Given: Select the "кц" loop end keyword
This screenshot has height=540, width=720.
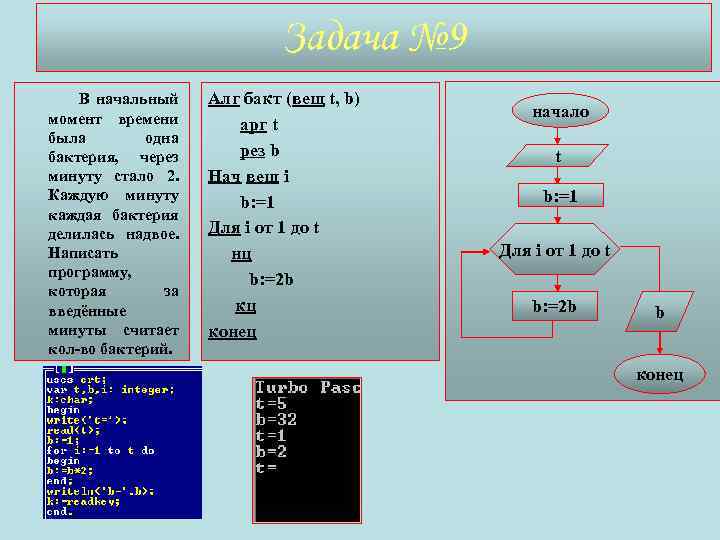Looking at the screenshot, I should point(245,306).
